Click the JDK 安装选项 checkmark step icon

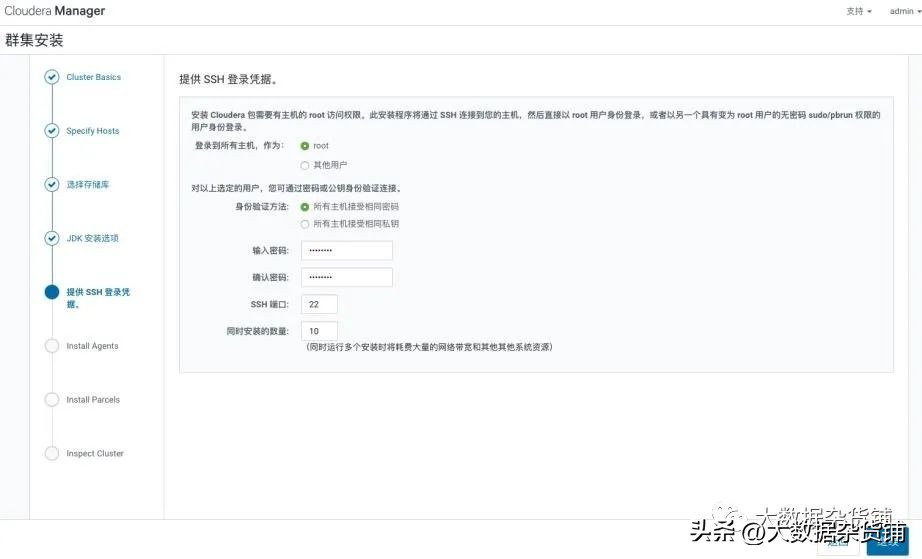[52, 238]
